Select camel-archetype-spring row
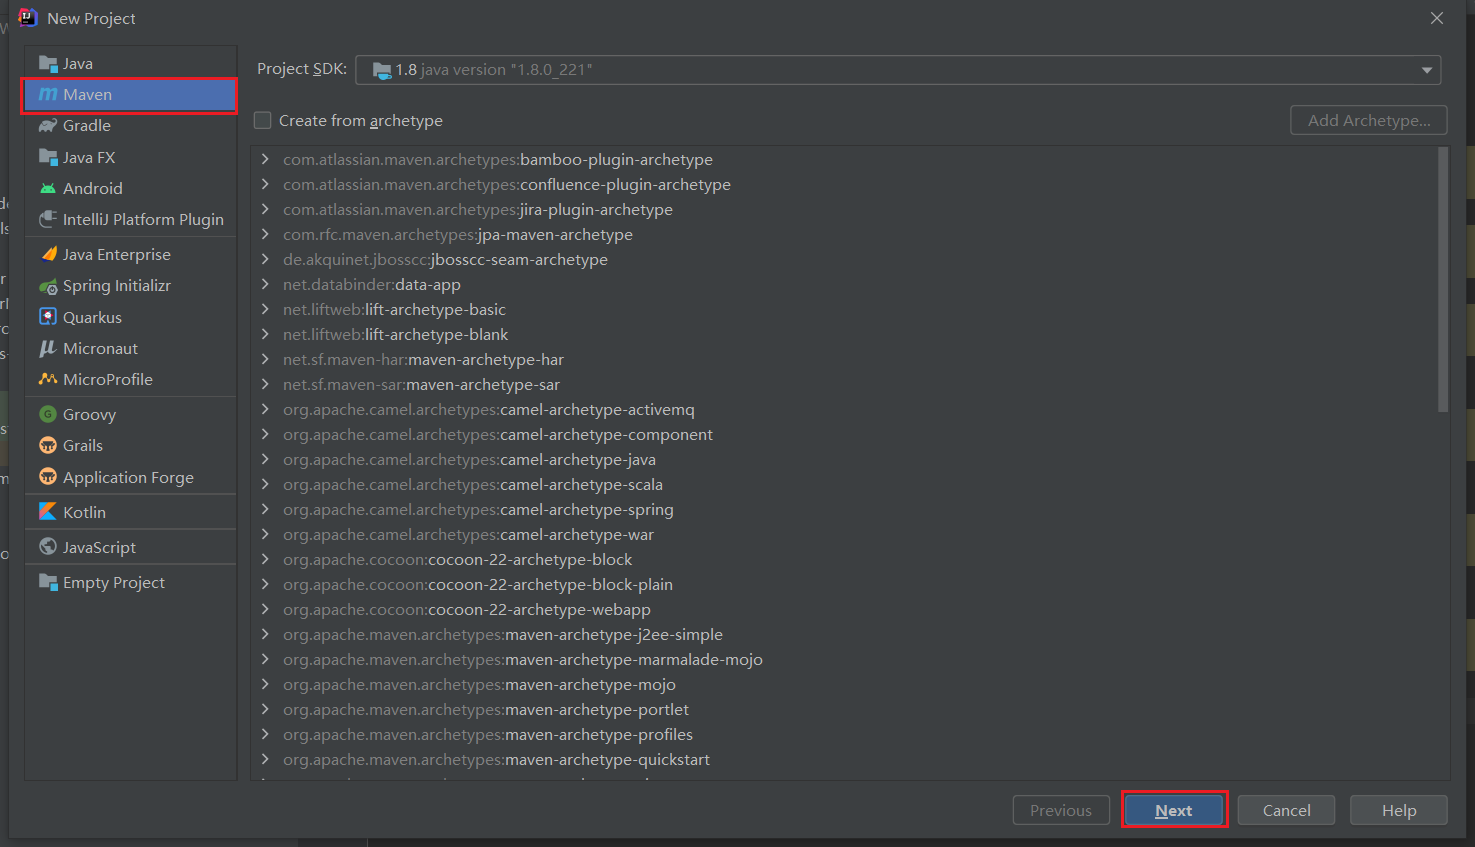Screen dimensions: 1475x847 click(x=844, y=509)
